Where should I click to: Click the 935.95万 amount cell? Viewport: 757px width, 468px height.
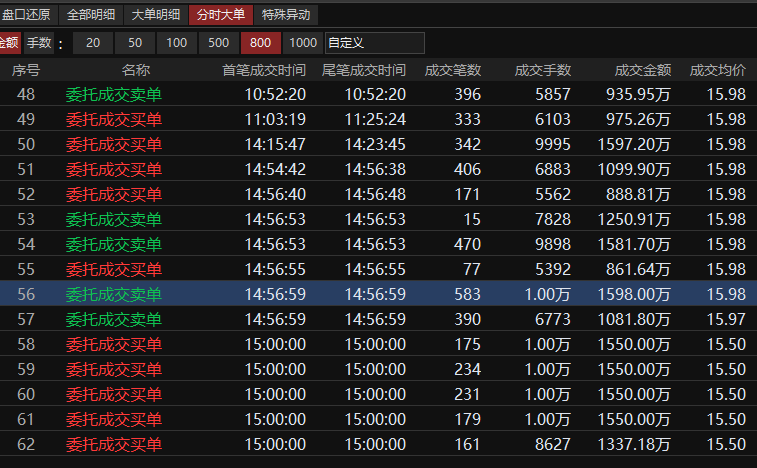(x=638, y=94)
